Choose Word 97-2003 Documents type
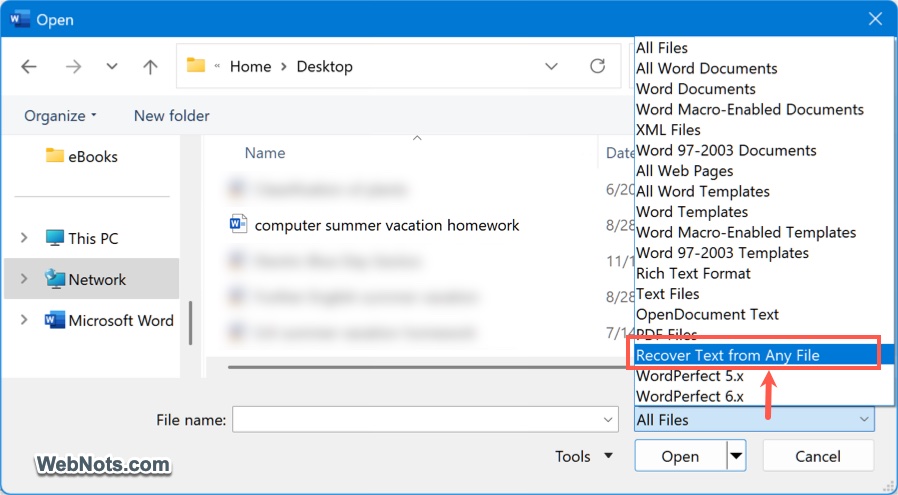 (x=726, y=151)
